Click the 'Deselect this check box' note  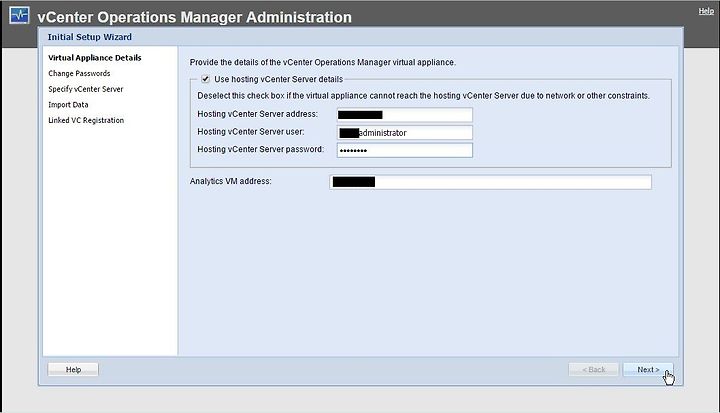pos(423,96)
